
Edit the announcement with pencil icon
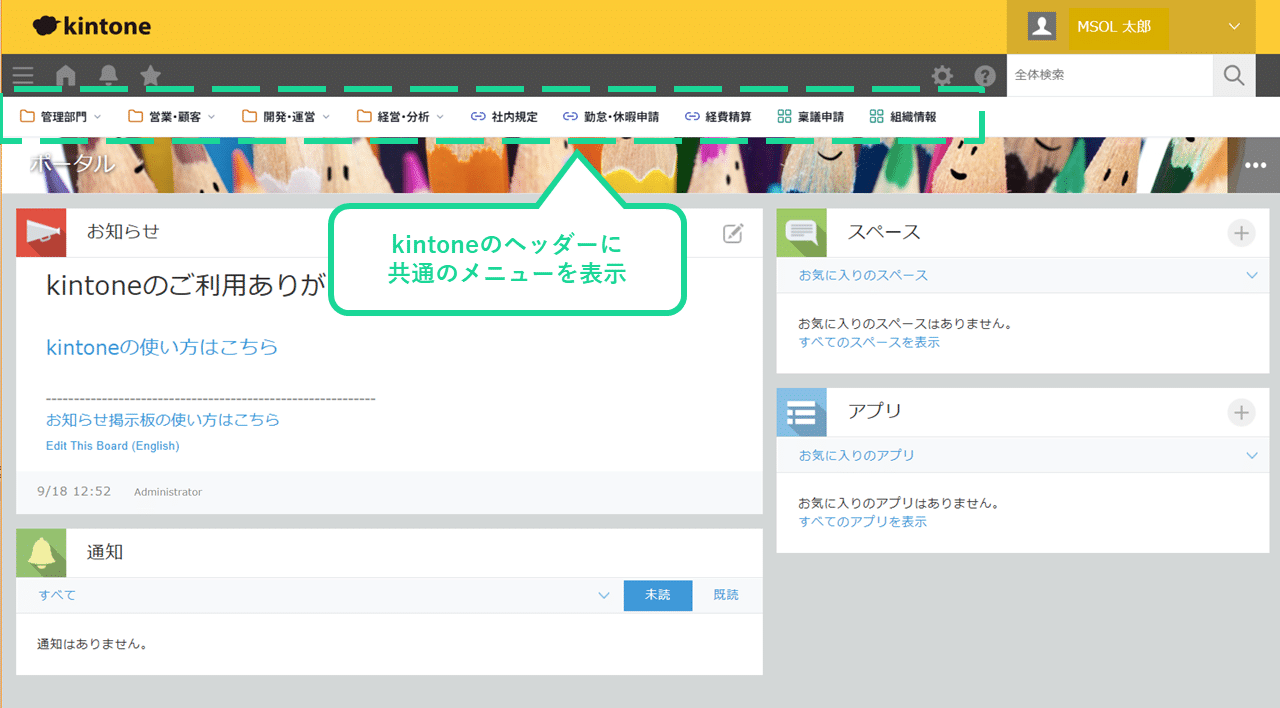733,233
